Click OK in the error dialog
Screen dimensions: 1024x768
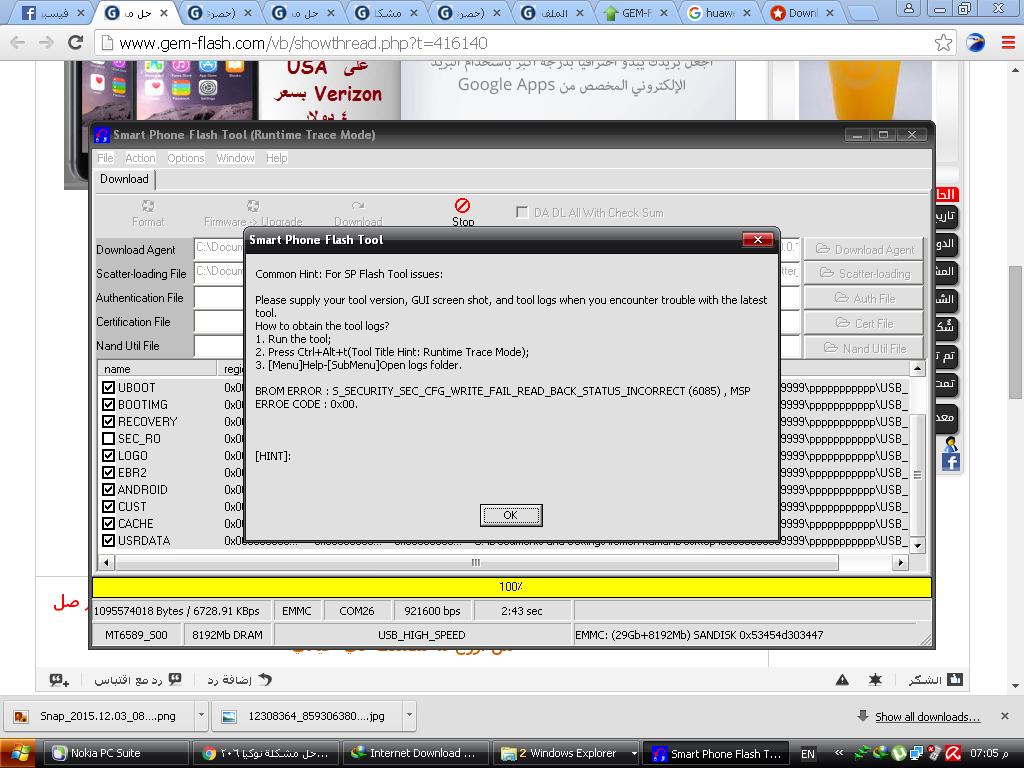click(511, 515)
